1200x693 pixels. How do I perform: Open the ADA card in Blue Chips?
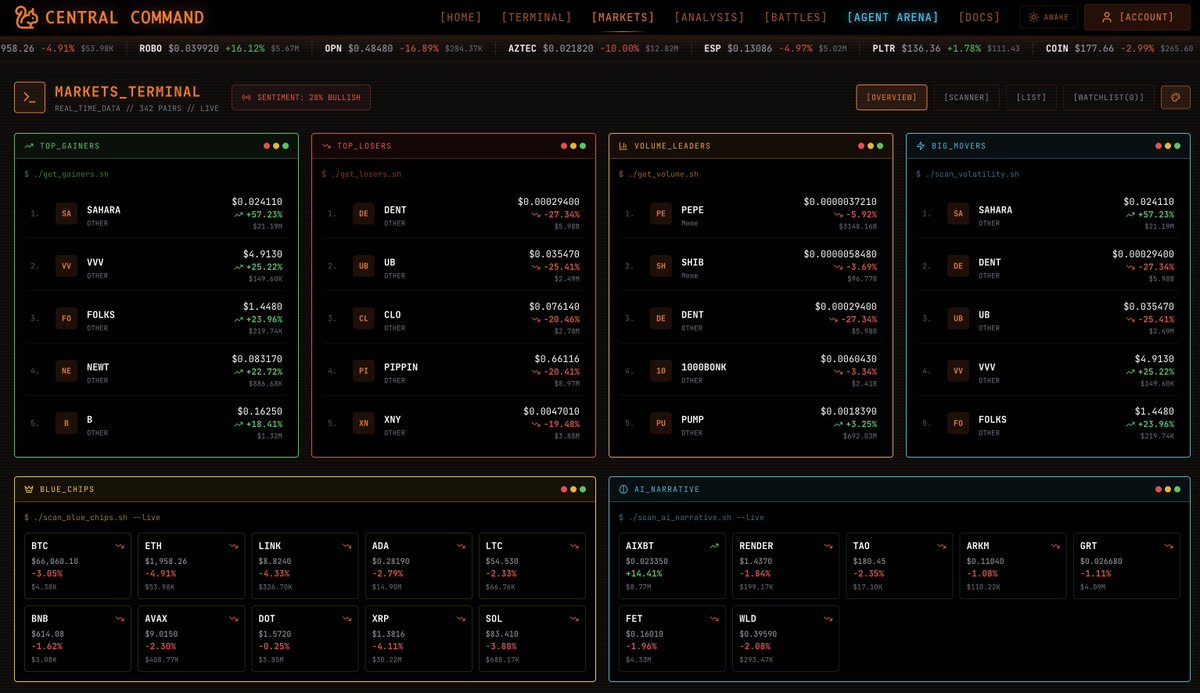point(419,566)
